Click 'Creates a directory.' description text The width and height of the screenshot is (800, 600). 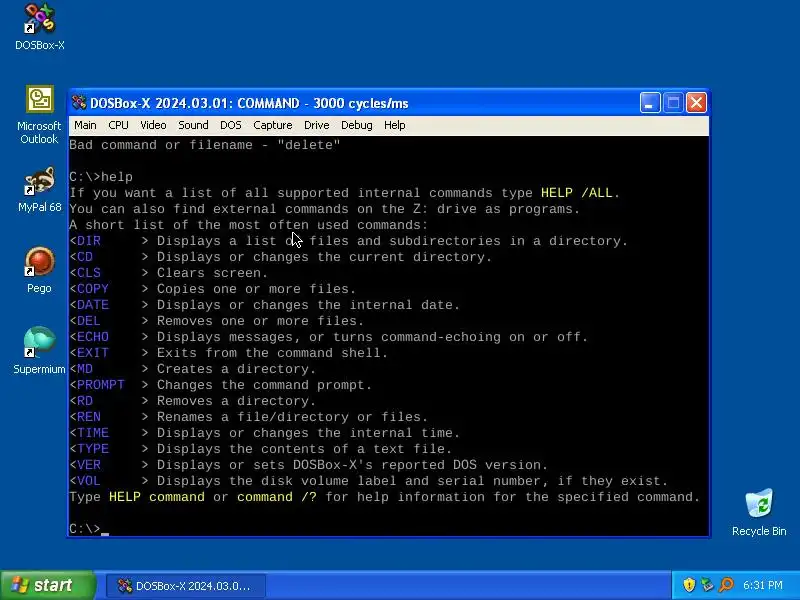tap(236, 369)
